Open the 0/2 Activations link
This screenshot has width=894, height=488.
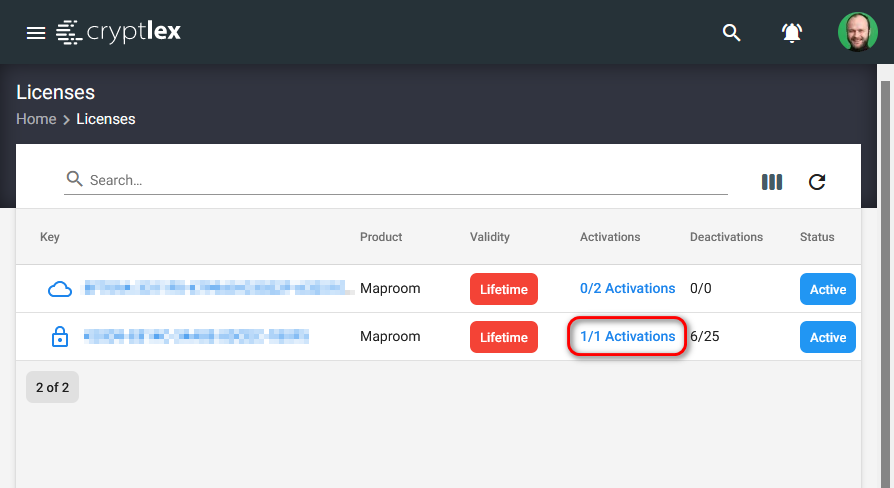pos(627,288)
